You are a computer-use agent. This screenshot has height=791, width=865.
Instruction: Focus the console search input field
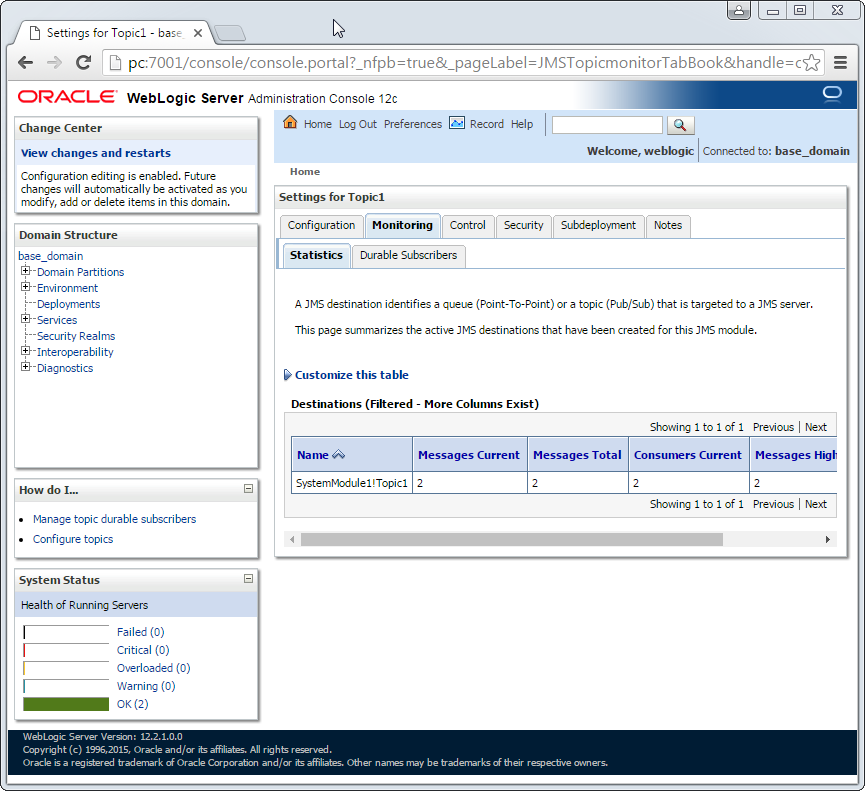click(607, 125)
